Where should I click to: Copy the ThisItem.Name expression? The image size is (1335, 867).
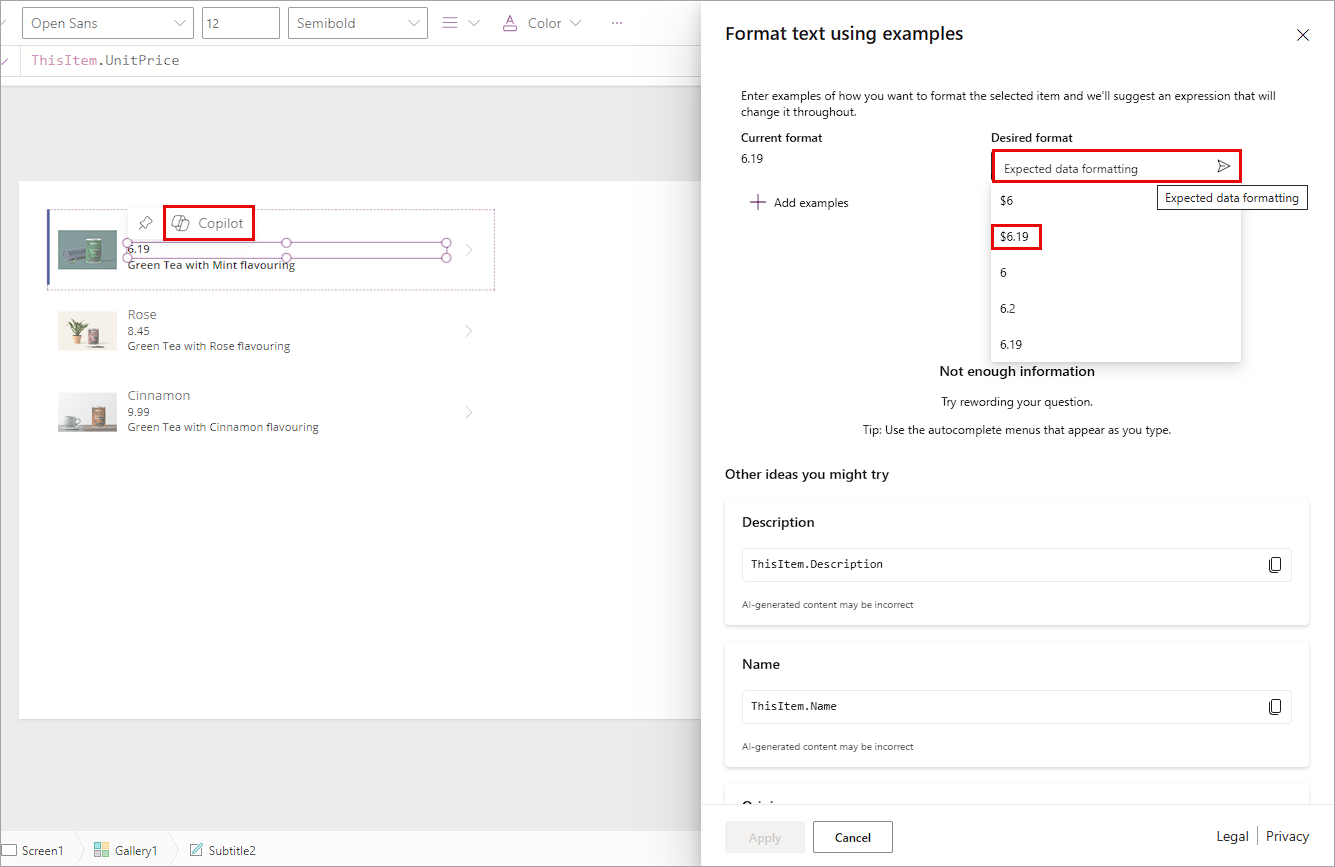point(1275,707)
